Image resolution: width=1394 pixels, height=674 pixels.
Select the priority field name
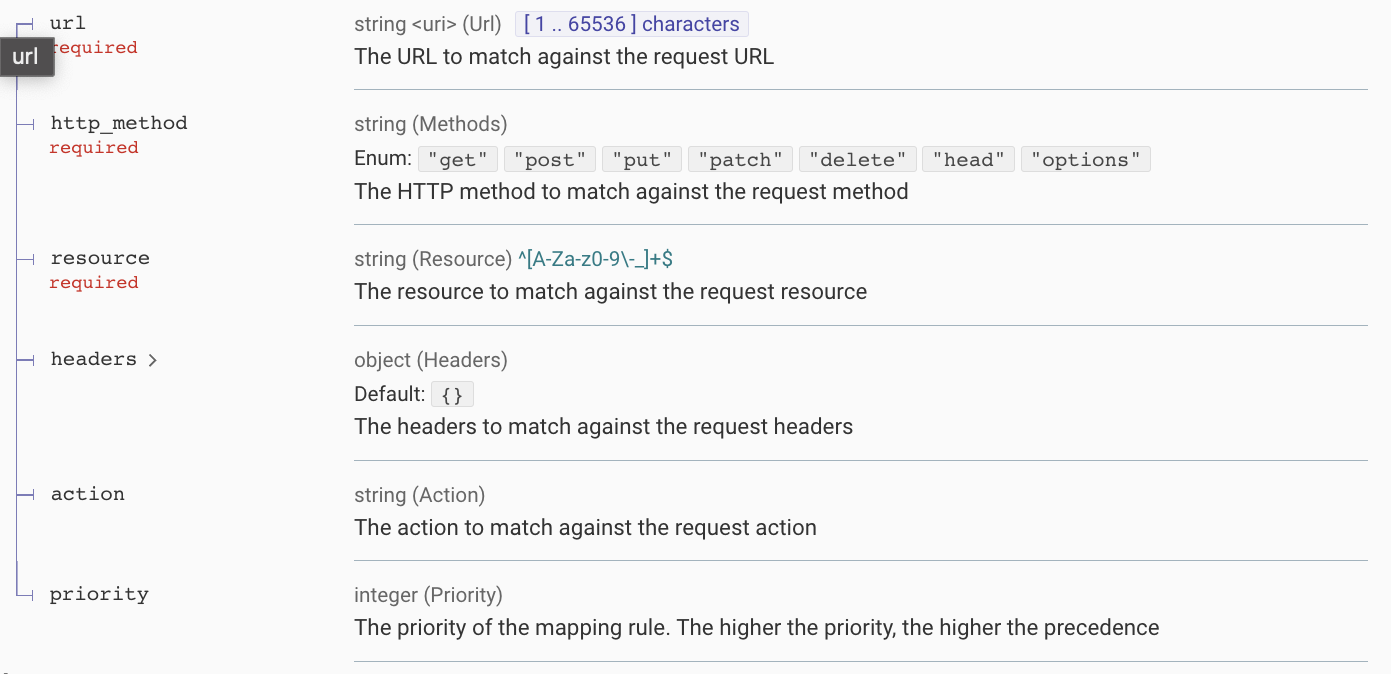coord(98,593)
